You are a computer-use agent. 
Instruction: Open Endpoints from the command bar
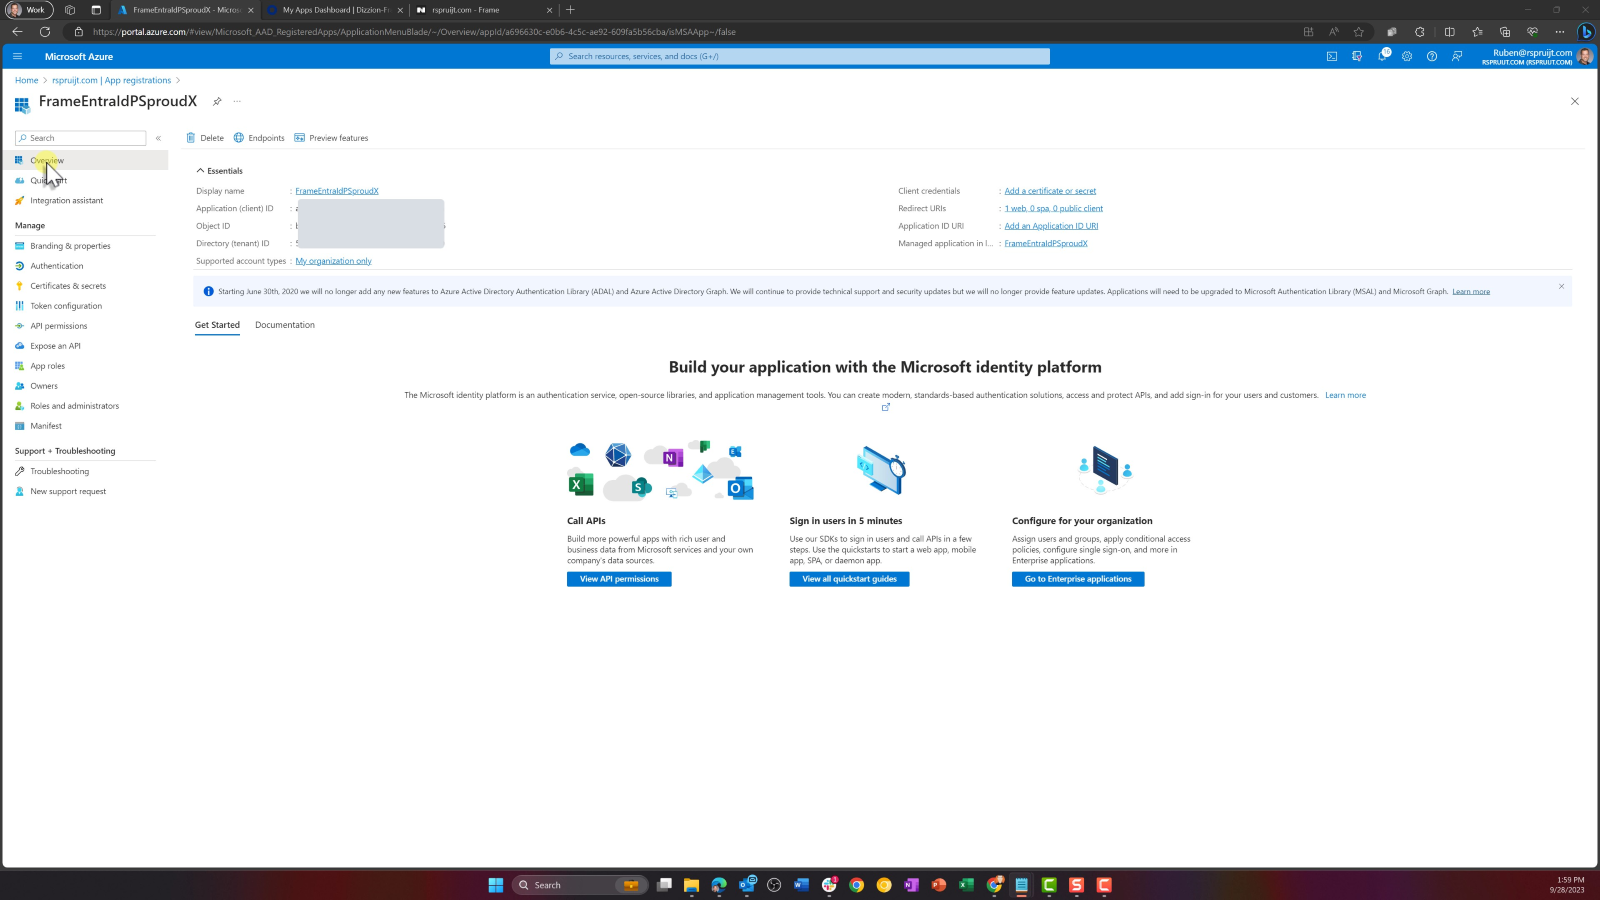click(259, 138)
